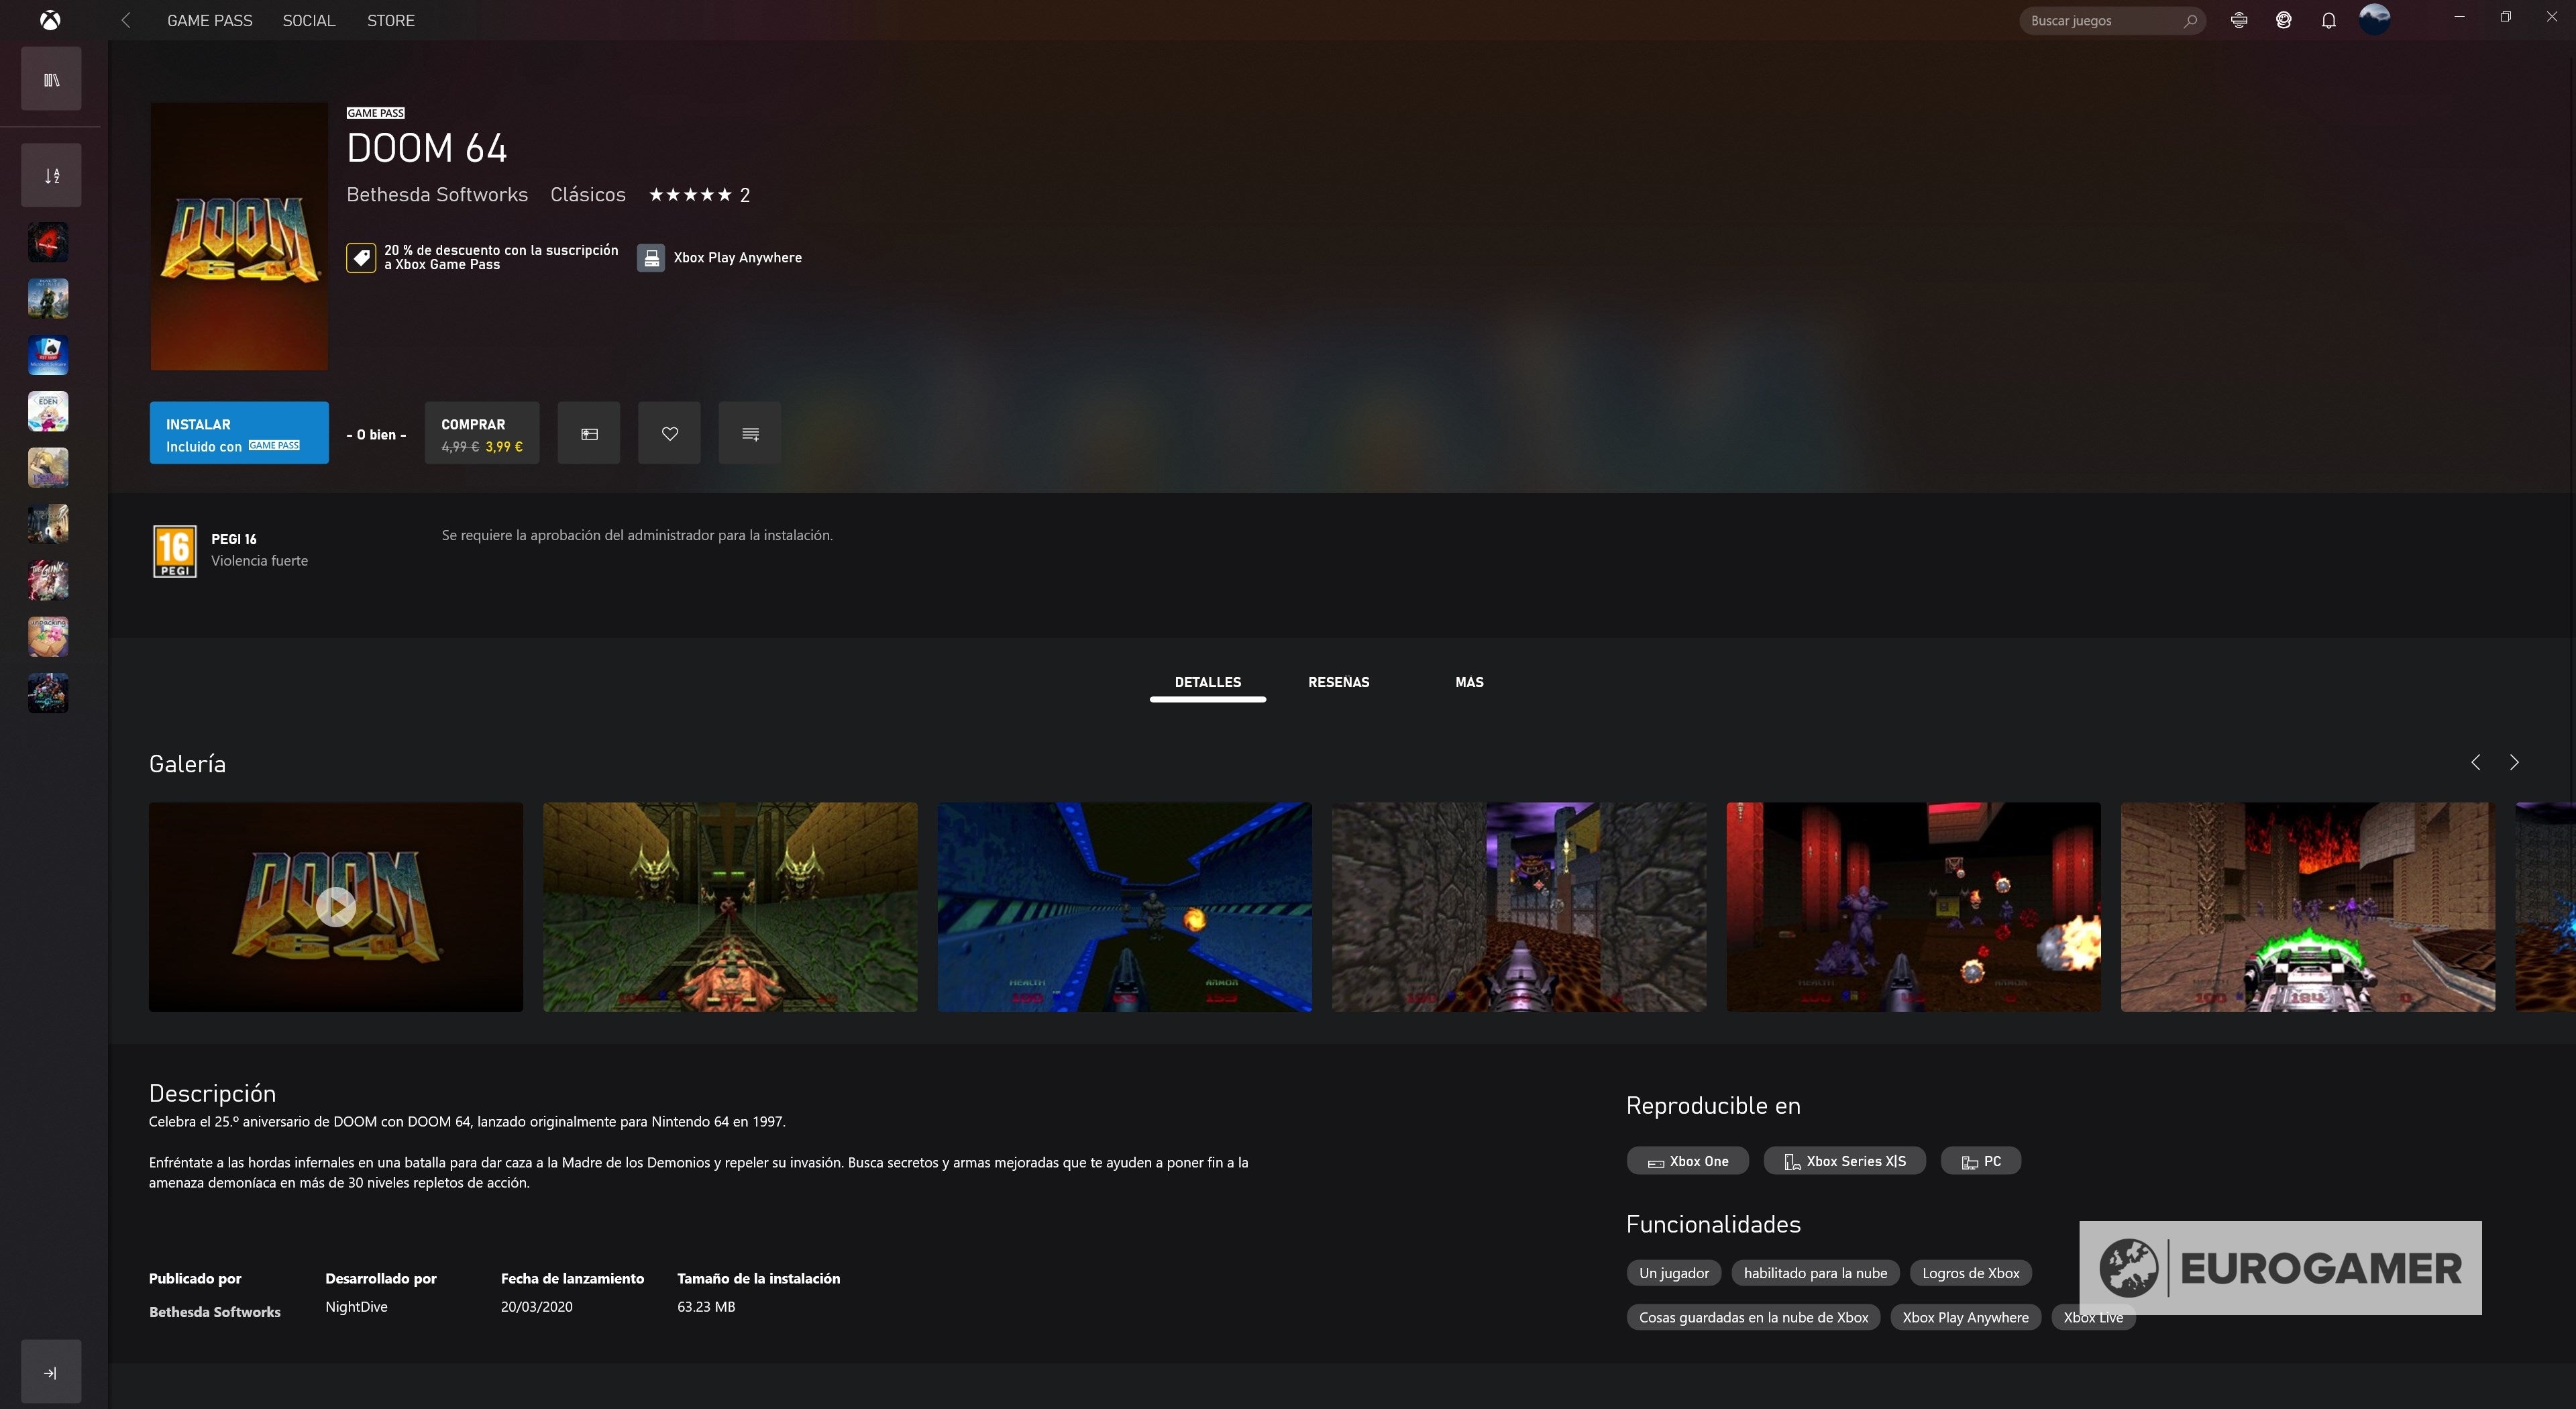Select the PC platform chip
The image size is (2576, 1409).
coord(1981,1161)
